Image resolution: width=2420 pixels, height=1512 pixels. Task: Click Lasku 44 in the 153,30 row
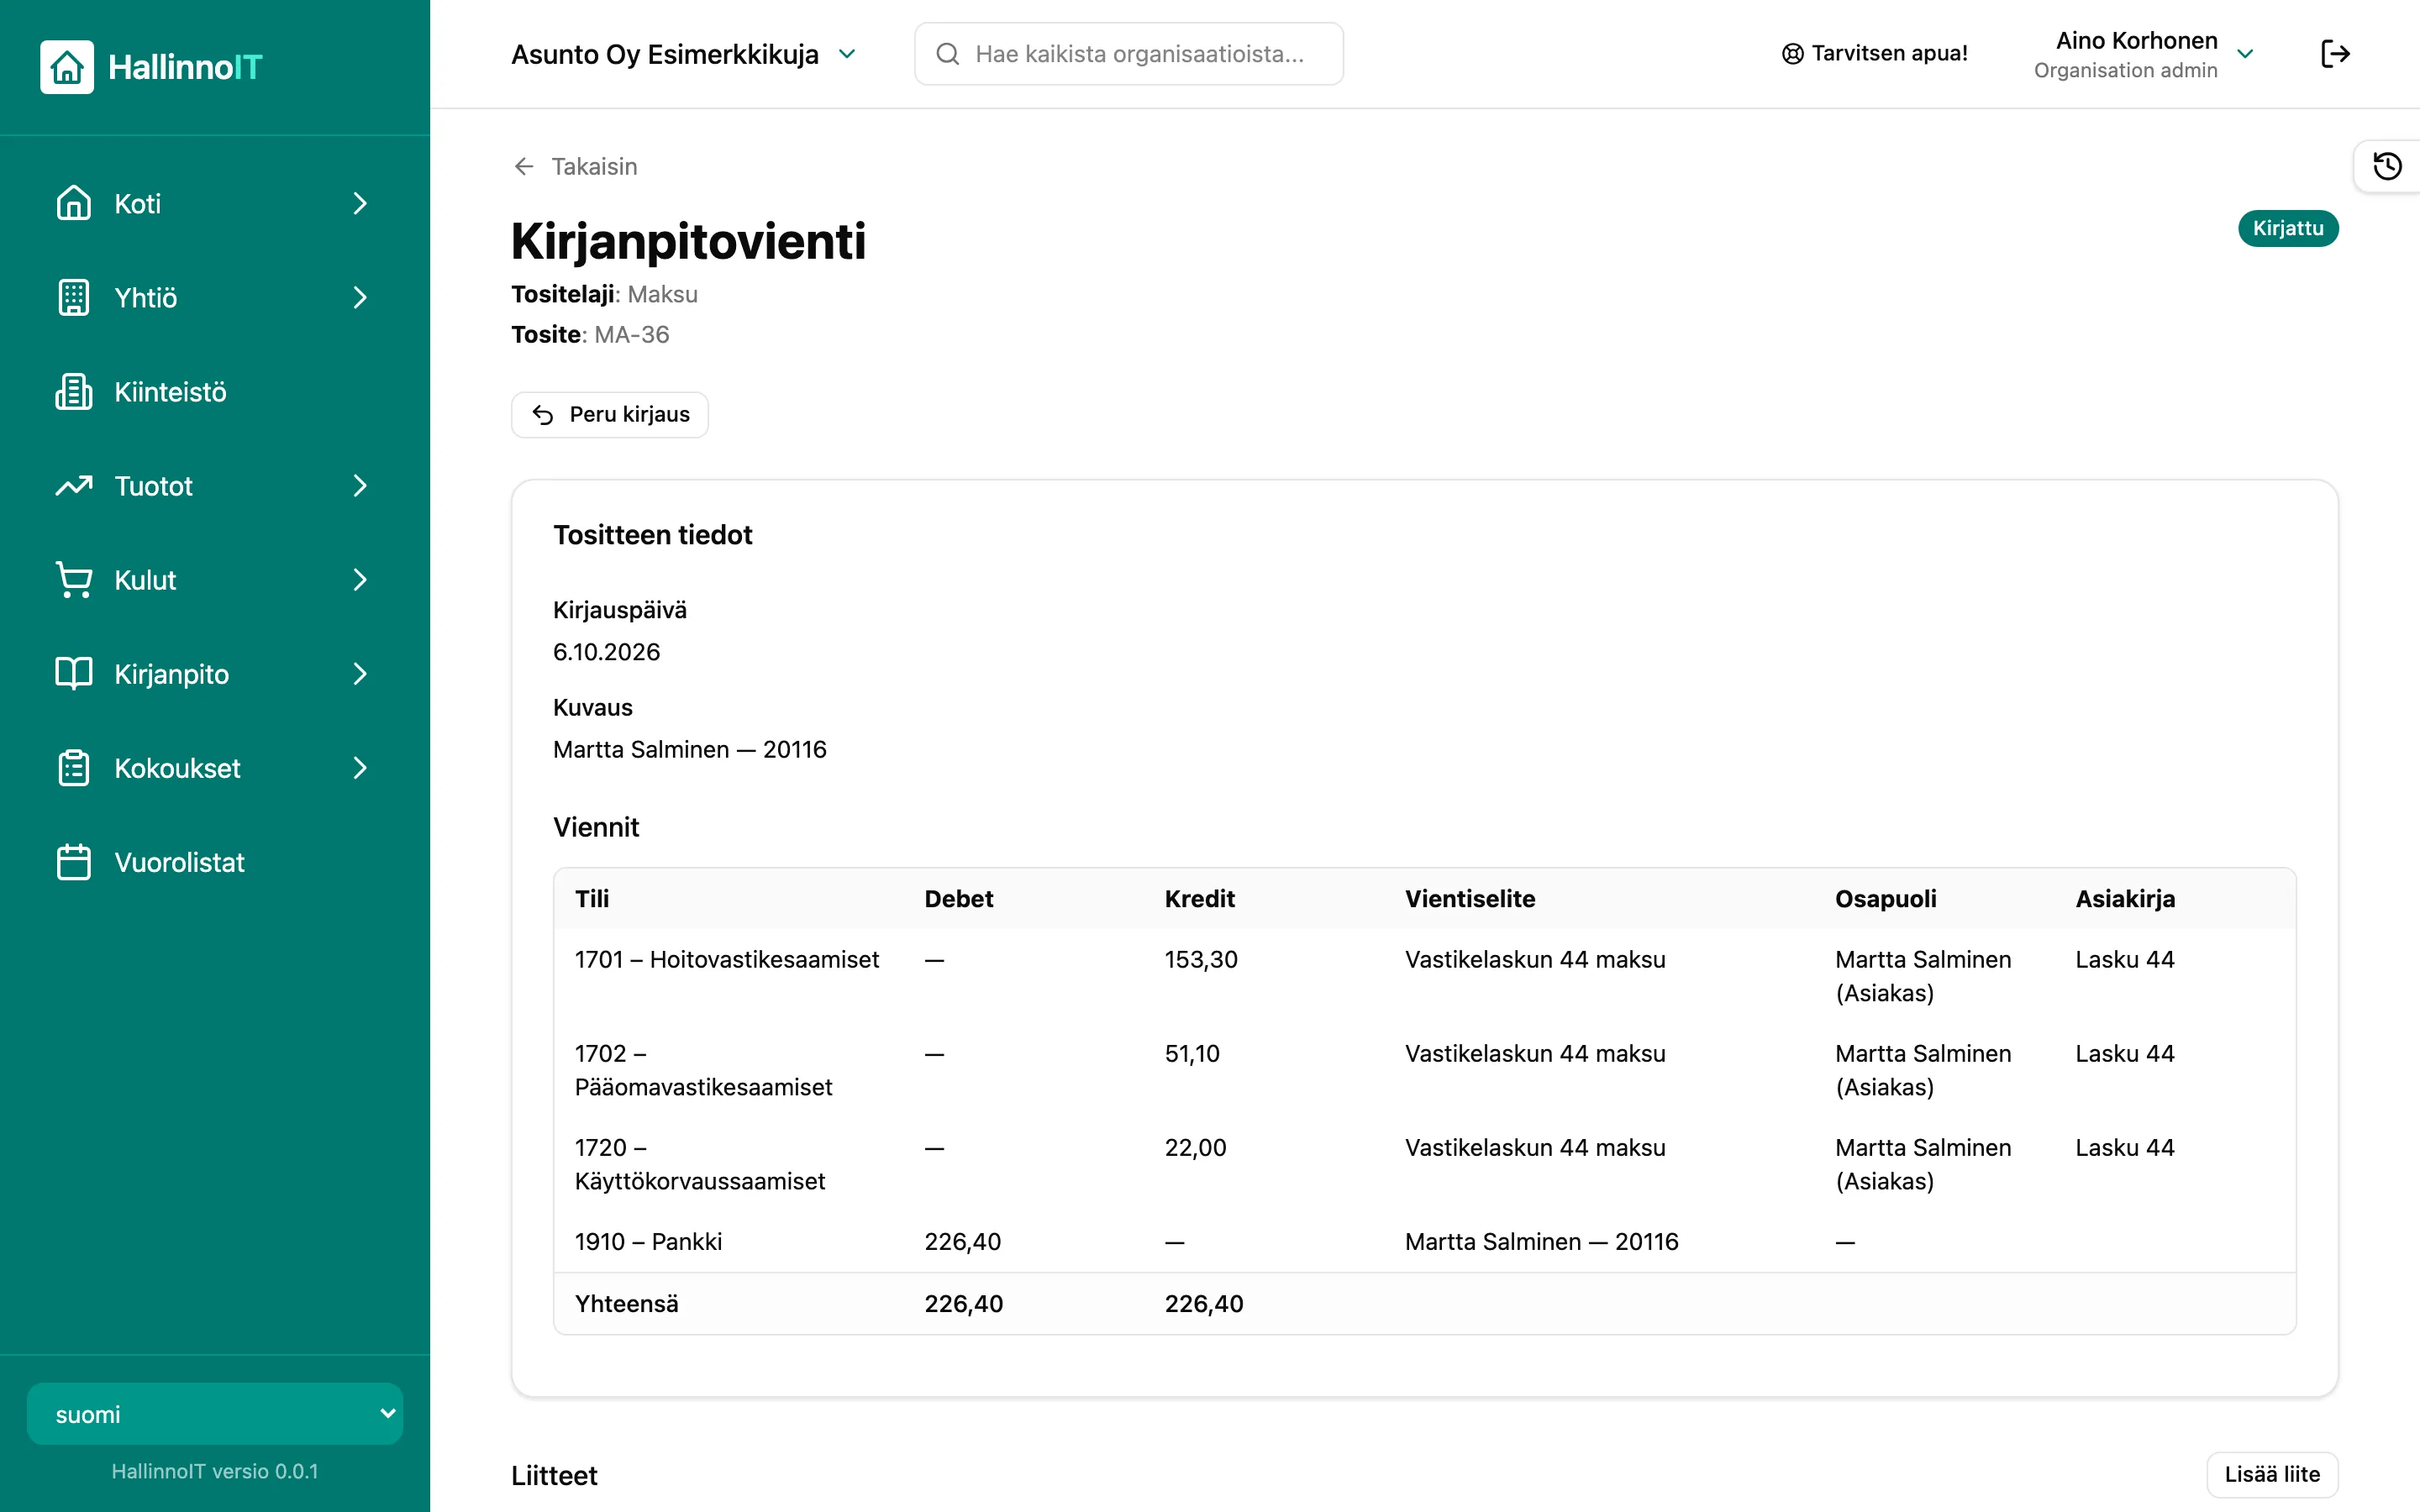pyautogui.click(x=2125, y=959)
